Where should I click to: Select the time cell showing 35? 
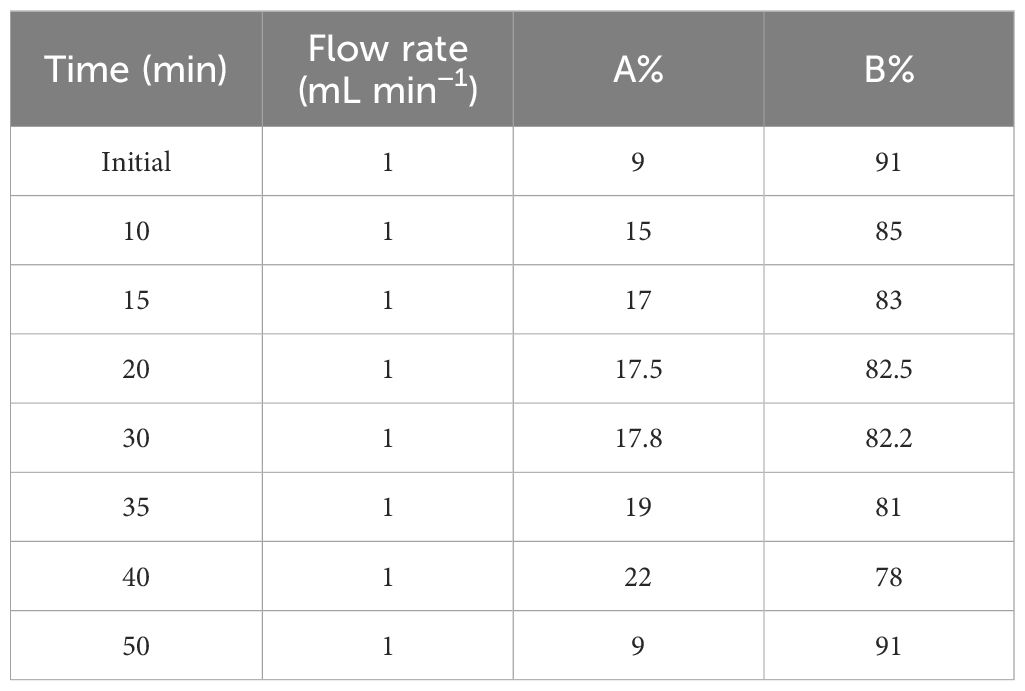[136, 507]
